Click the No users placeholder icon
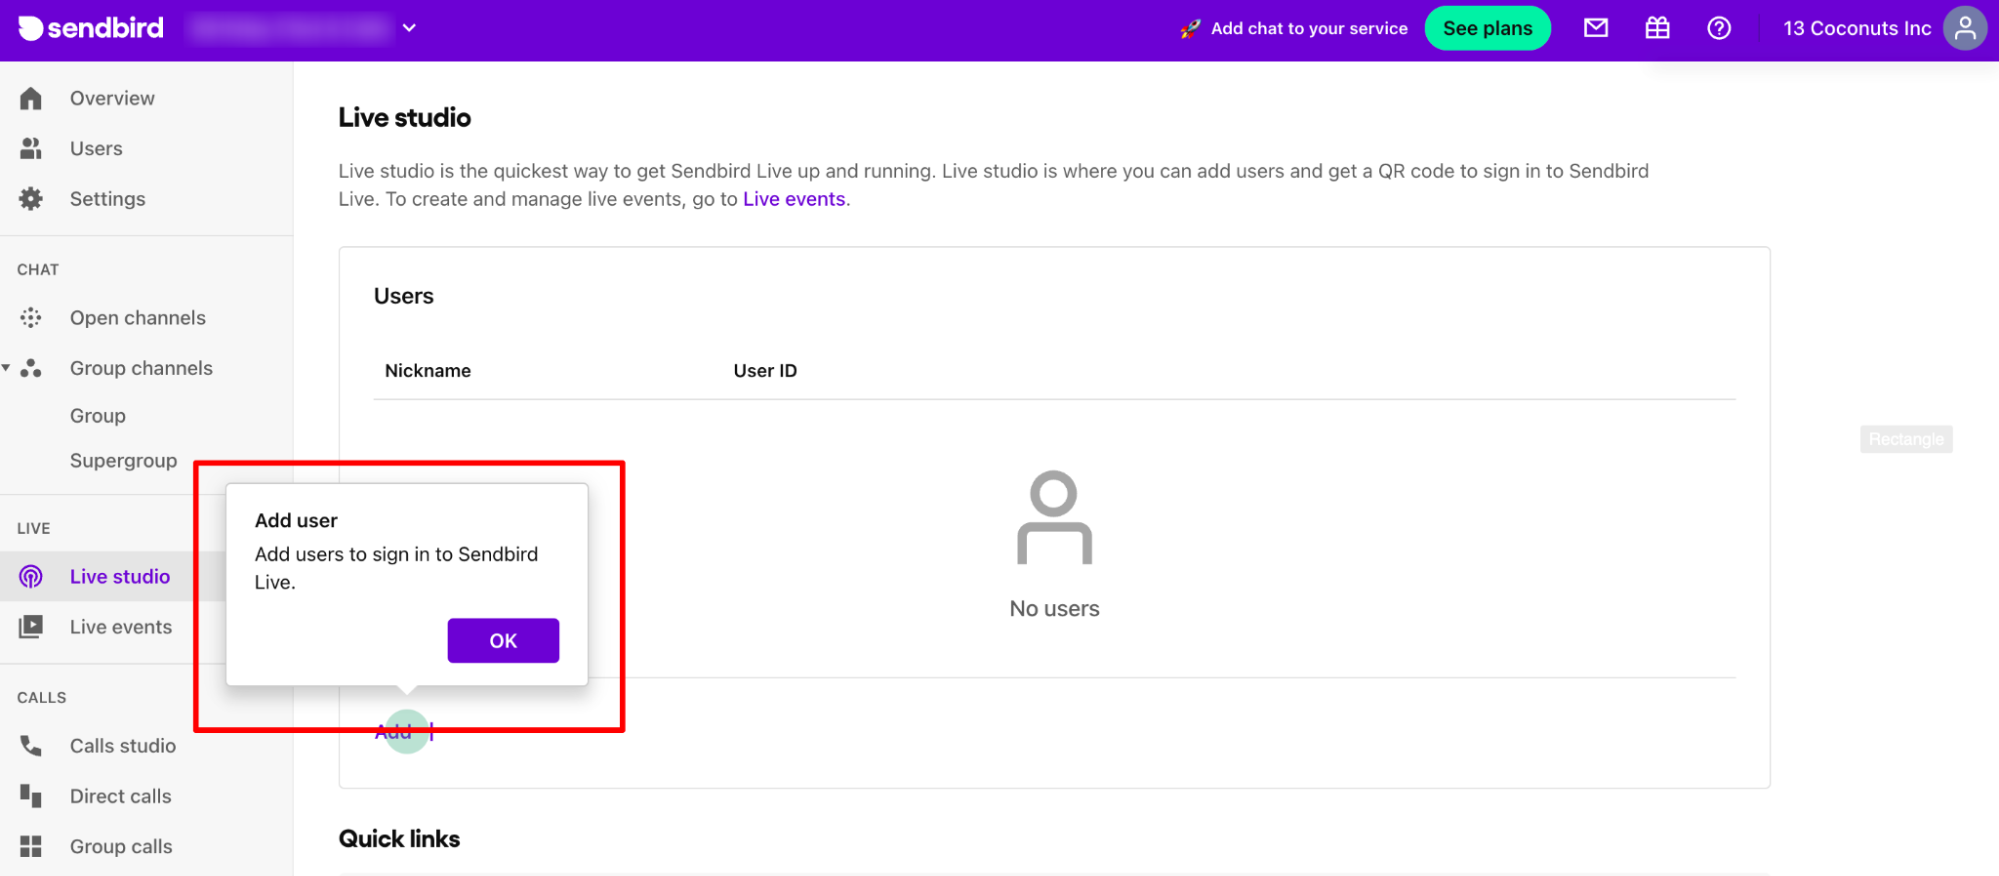The height and width of the screenshot is (876, 1999). coord(1054,518)
